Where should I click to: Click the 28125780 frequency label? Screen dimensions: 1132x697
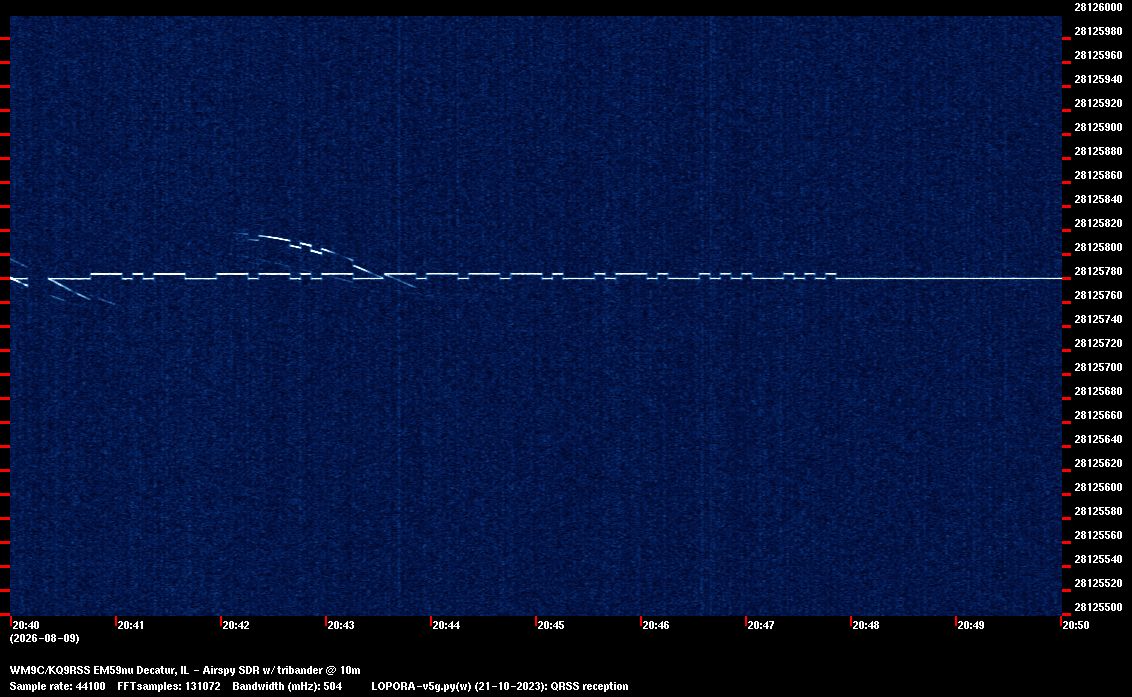(1098, 271)
